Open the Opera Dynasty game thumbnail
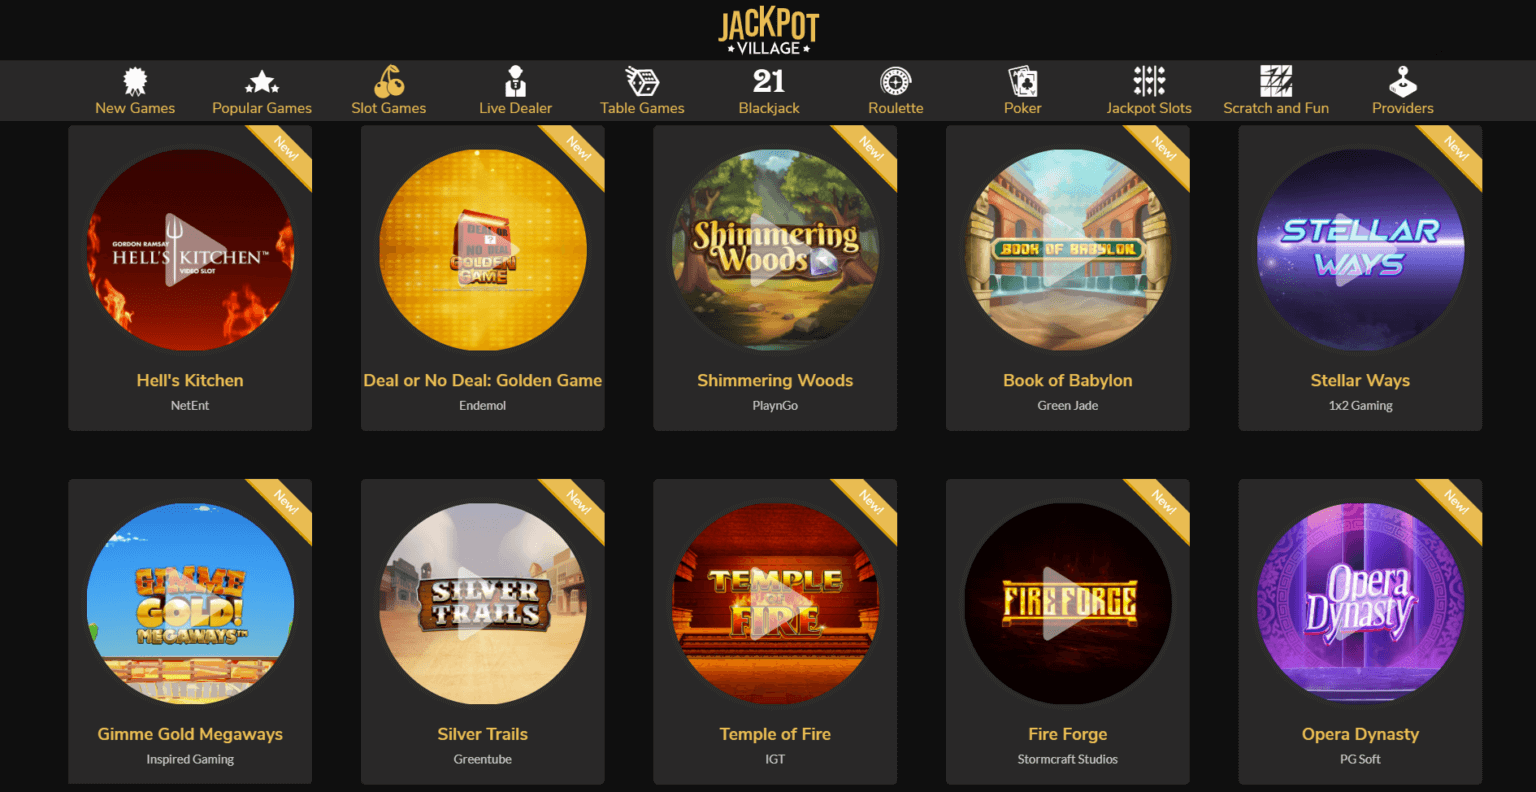 click(1360, 604)
